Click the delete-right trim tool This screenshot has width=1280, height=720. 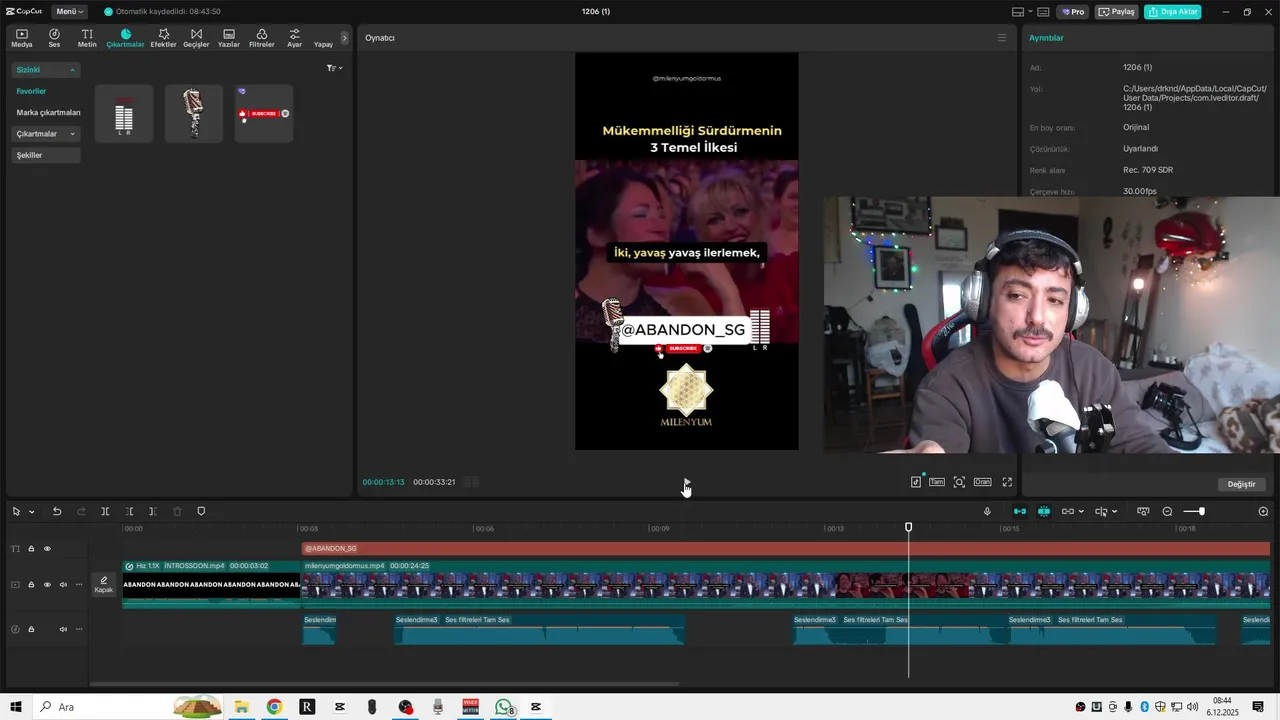click(153, 512)
